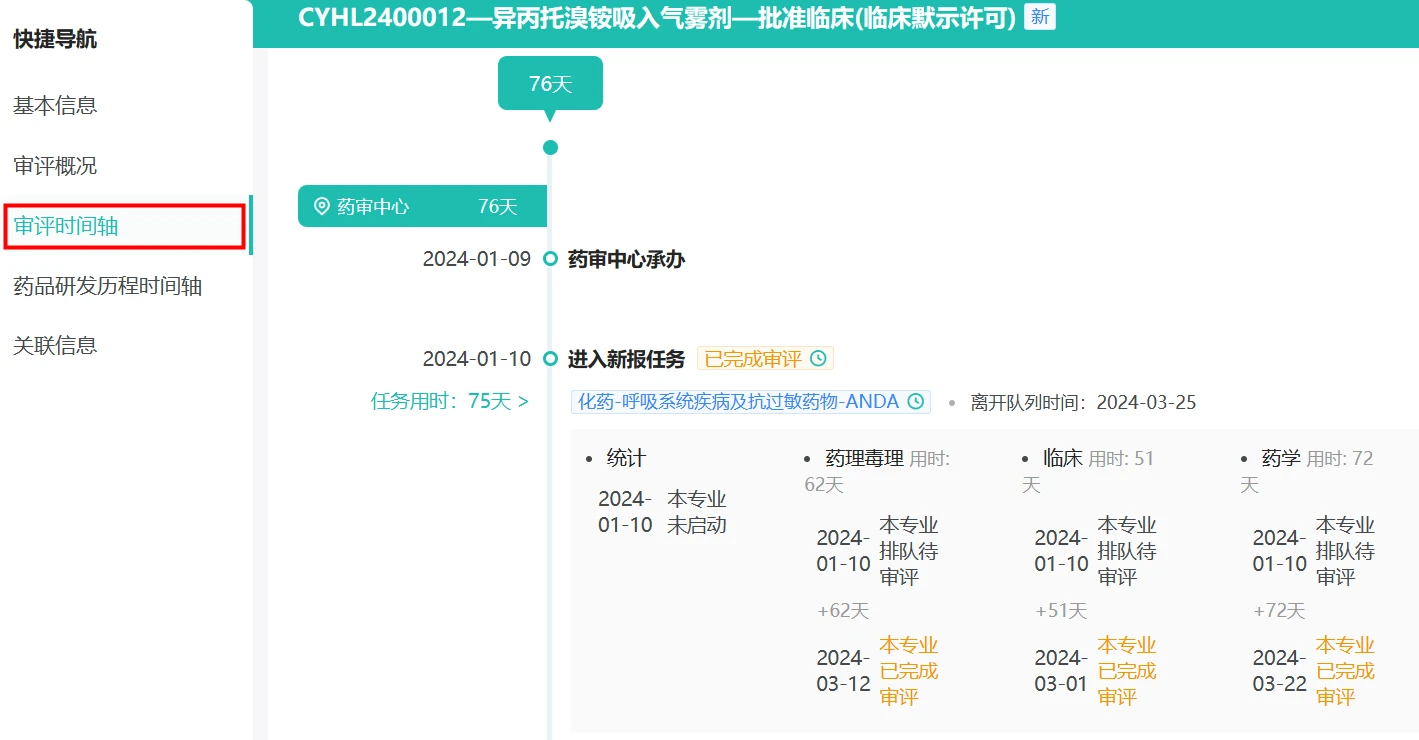Image resolution: width=1419 pixels, height=740 pixels.
Task: Click the 药审中心承办 event title
Action: [626, 259]
